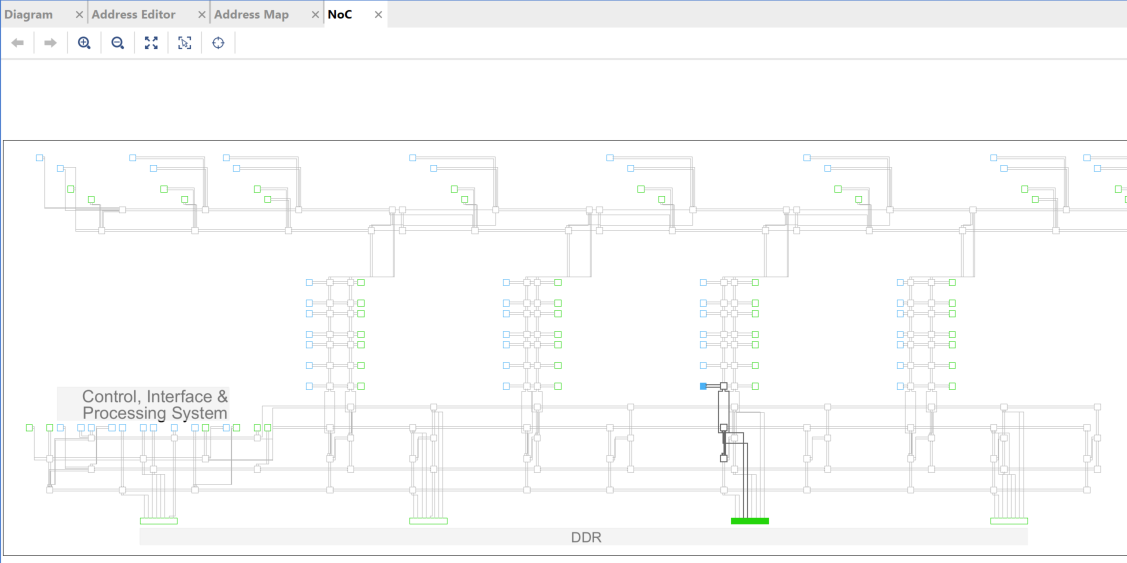The height and width of the screenshot is (563, 1127).
Task: Switch to the Diagram tab
Action: pos(29,14)
